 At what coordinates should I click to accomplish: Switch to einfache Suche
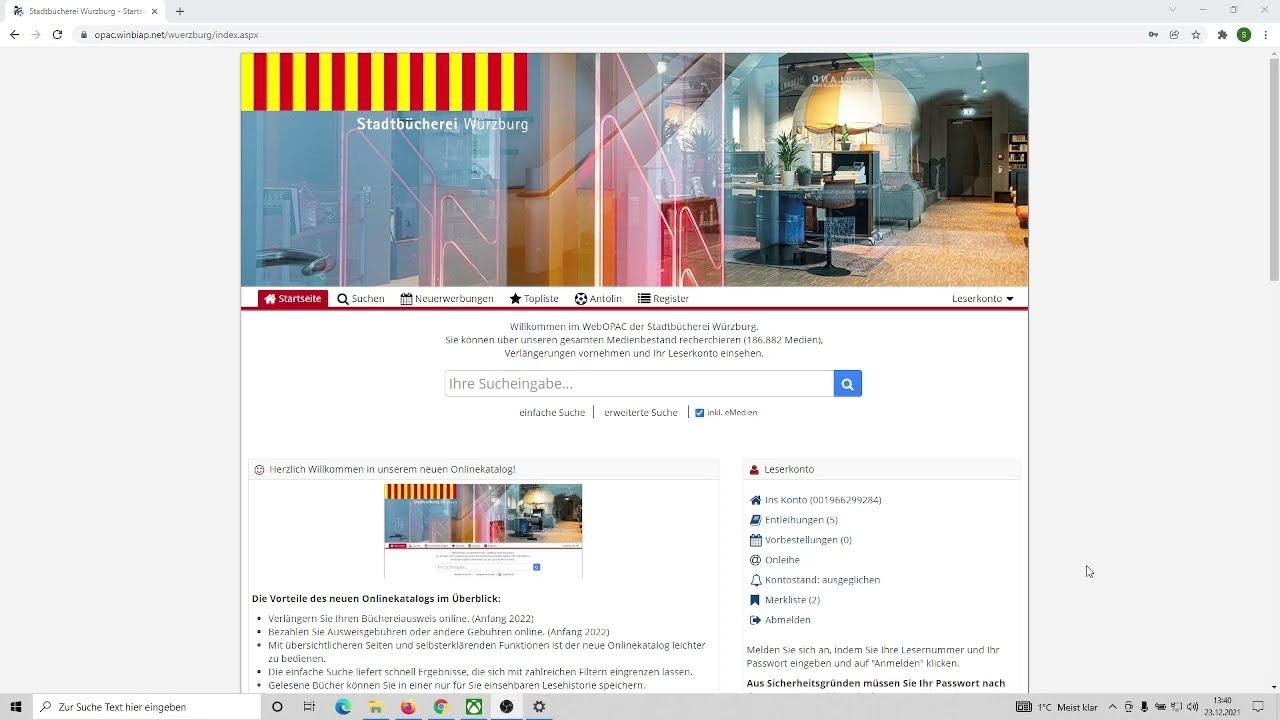pos(552,412)
